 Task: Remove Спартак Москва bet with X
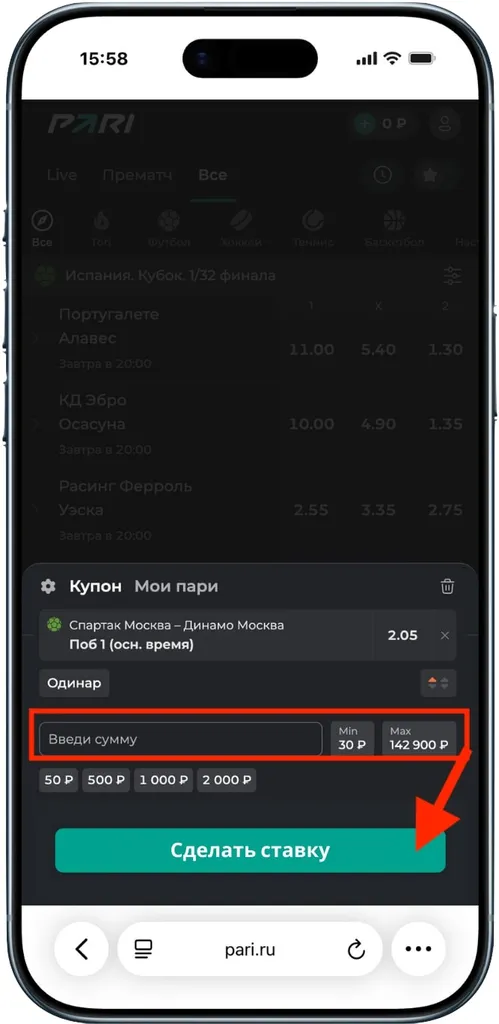pos(445,635)
